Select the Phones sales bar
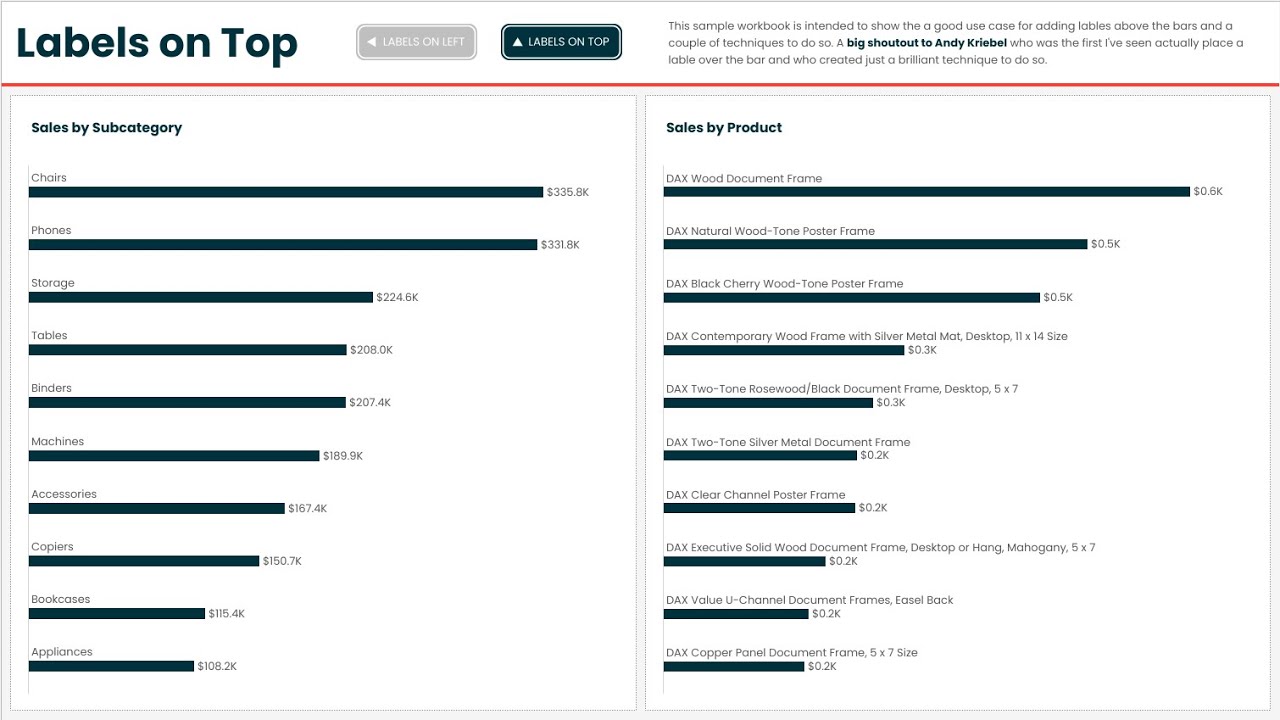1280x720 pixels. pyautogui.click(x=283, y=244)
